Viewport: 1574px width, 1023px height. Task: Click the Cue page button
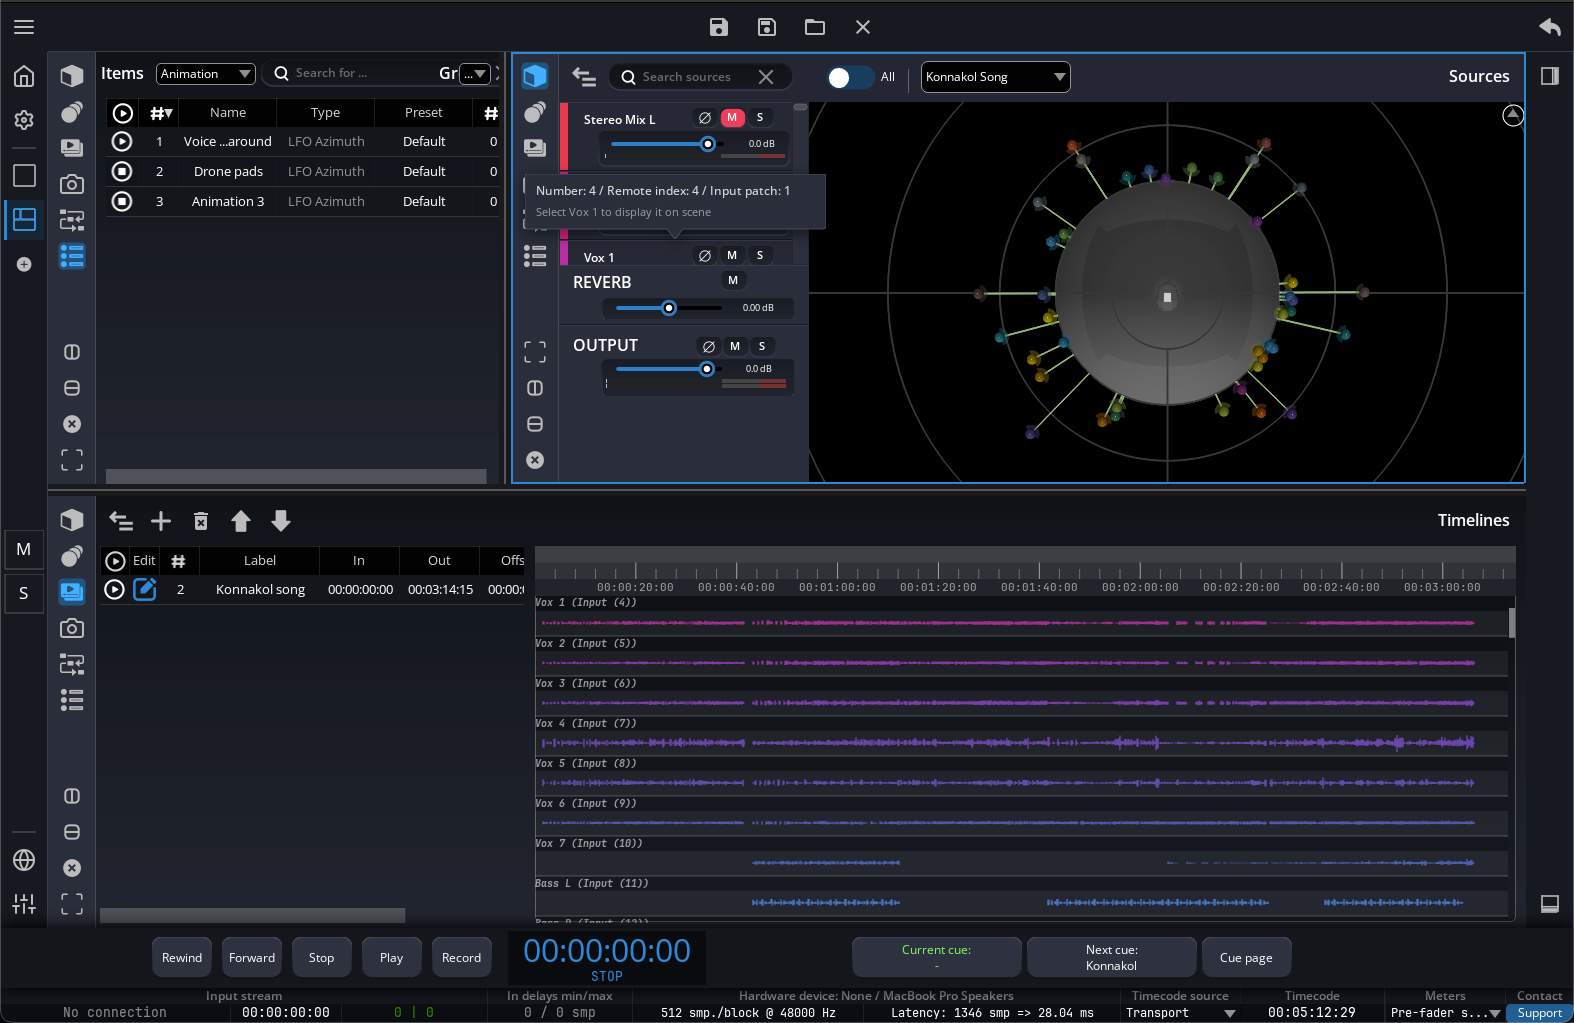[x=1246, y=957]
